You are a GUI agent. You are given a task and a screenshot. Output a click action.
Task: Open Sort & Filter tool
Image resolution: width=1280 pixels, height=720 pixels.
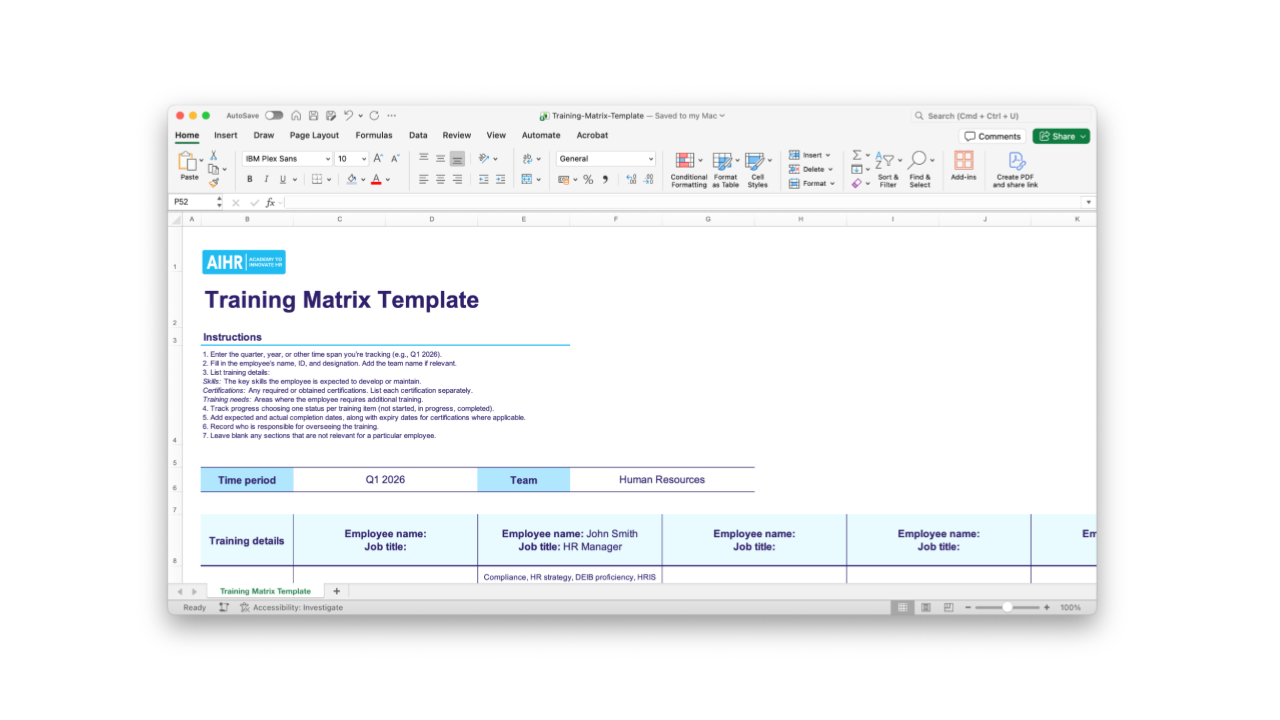click(888, 170)
